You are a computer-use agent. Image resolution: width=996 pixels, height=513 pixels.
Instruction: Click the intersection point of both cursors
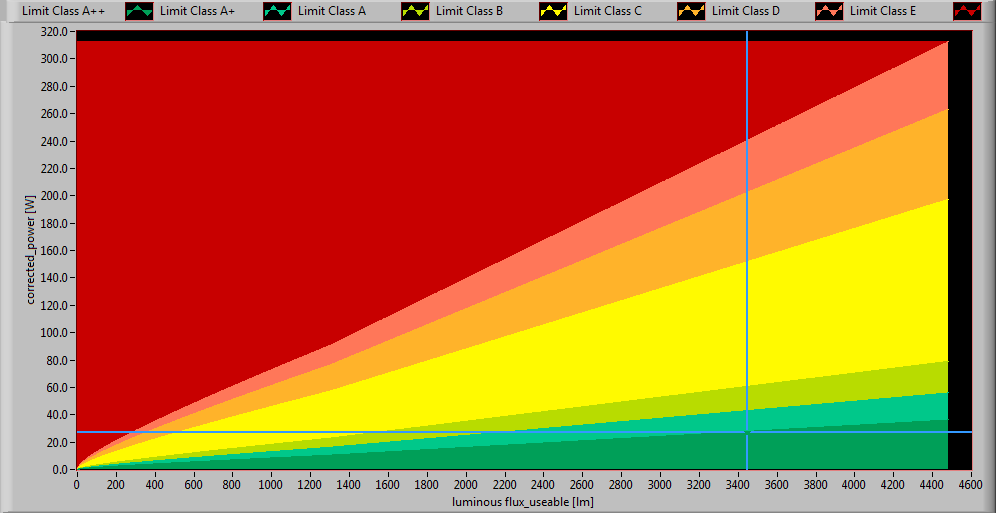pyautogui.click(x=746, y=432)
